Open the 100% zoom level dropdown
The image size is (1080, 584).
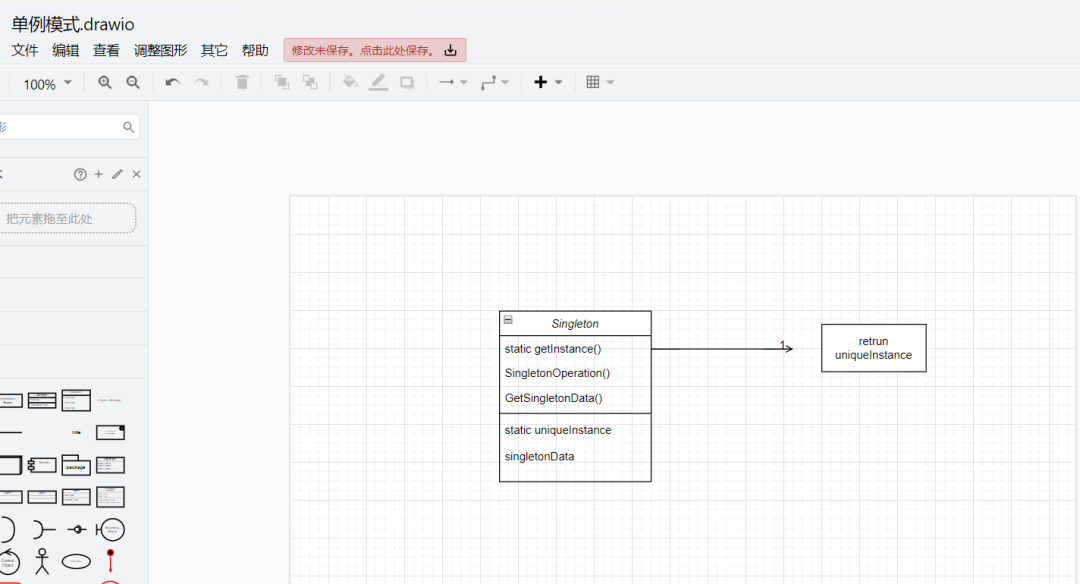pos(48,83)
